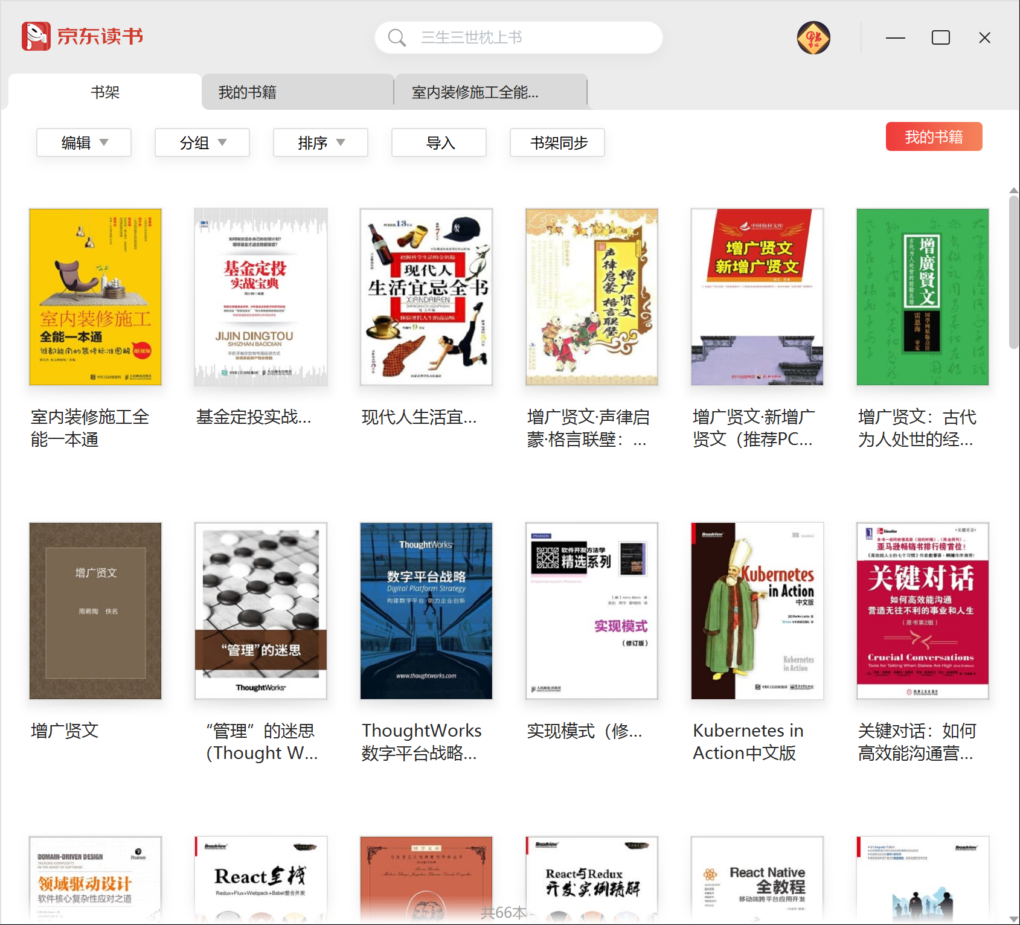Screen dimensions: 1020x925
Task: Click title text 实现模式（修...
Action: 584,731
